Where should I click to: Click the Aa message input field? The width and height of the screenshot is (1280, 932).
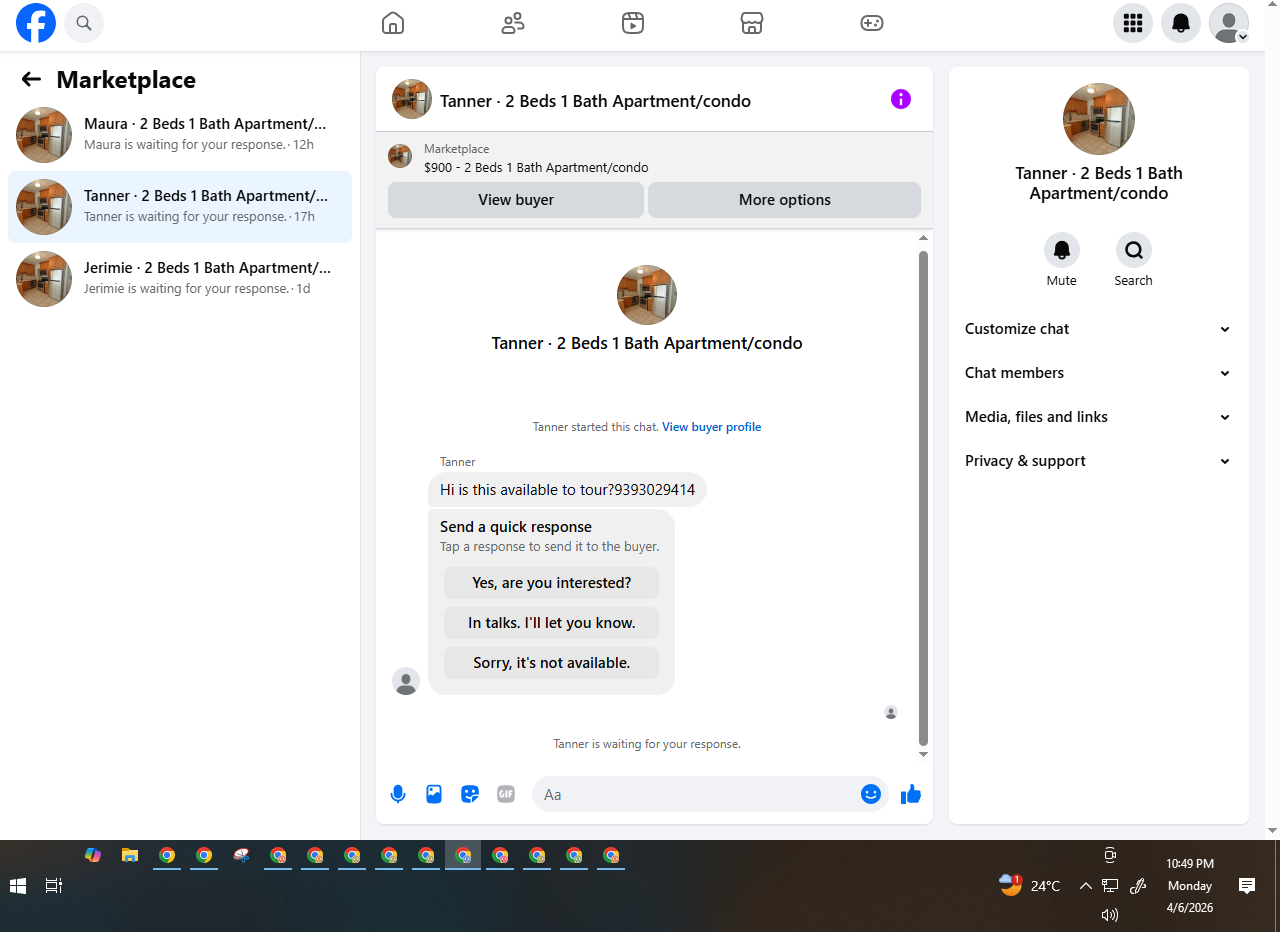(698, 794)
